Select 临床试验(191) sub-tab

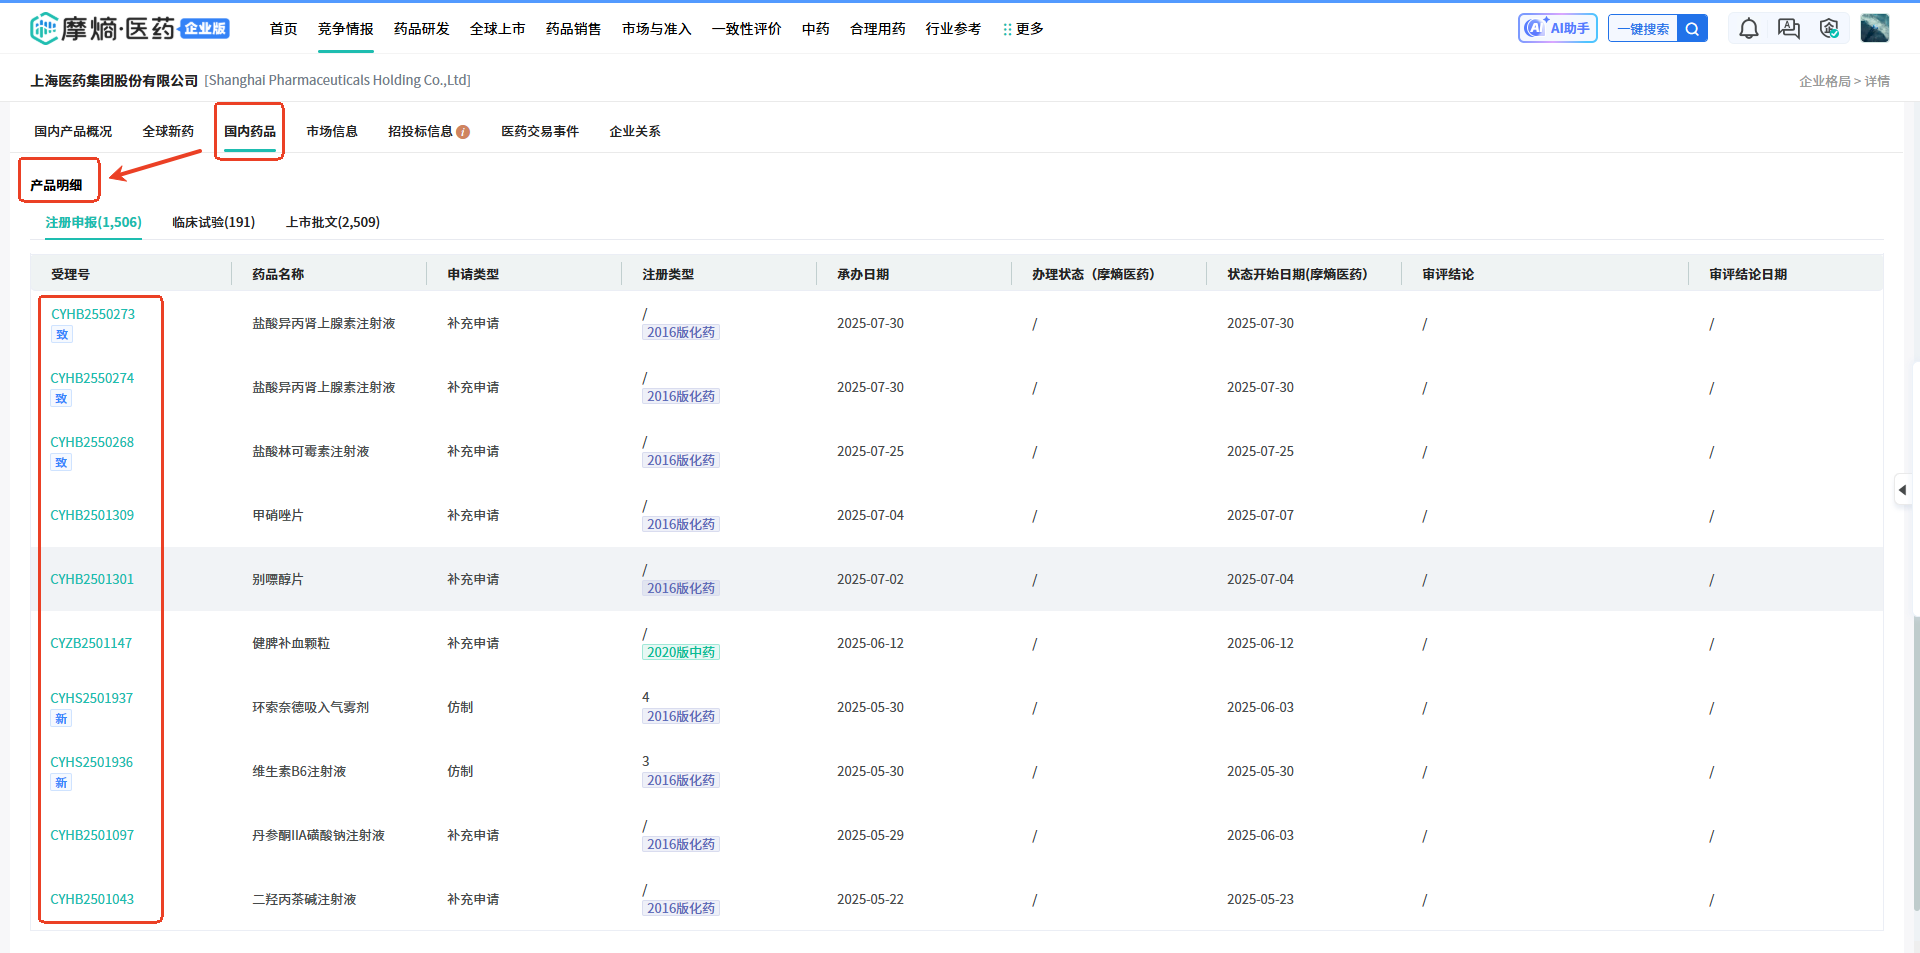213,222
